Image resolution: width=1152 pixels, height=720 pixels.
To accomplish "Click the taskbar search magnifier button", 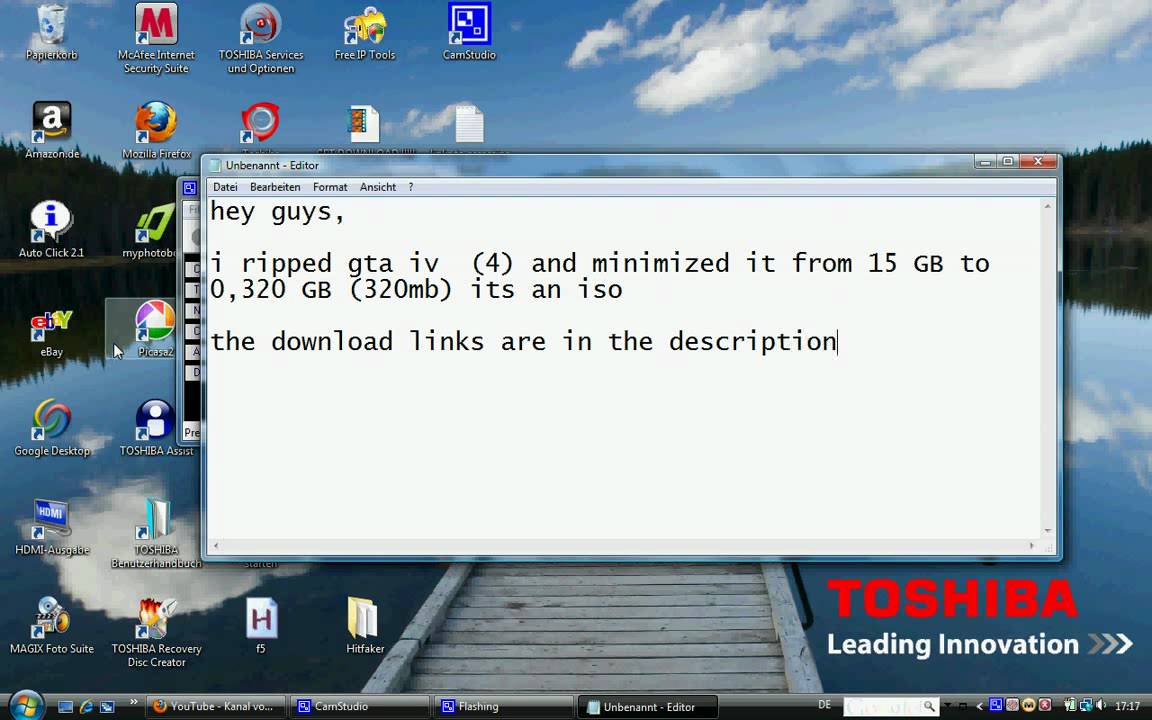I will click(929, 707).
